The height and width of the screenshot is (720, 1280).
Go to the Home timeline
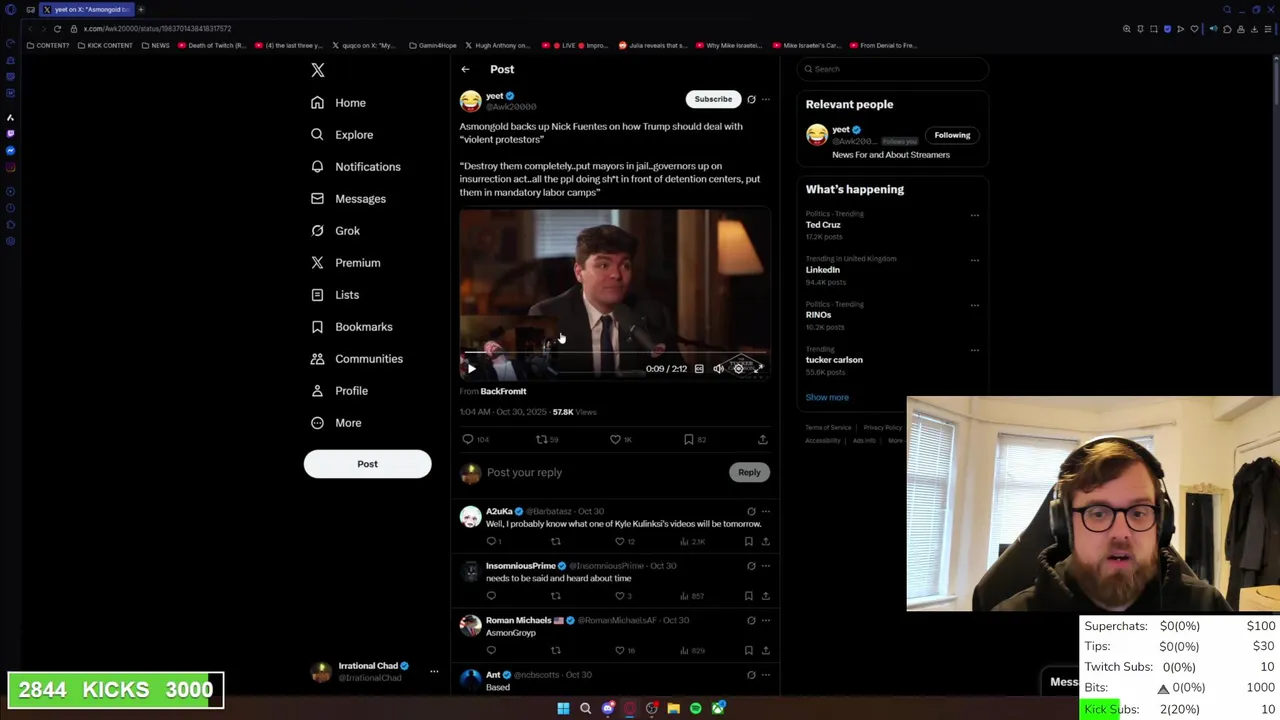338,103
